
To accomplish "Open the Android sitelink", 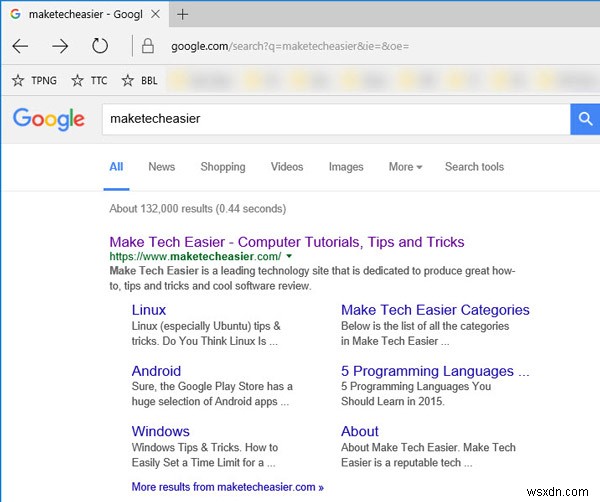I will point(156,371).
